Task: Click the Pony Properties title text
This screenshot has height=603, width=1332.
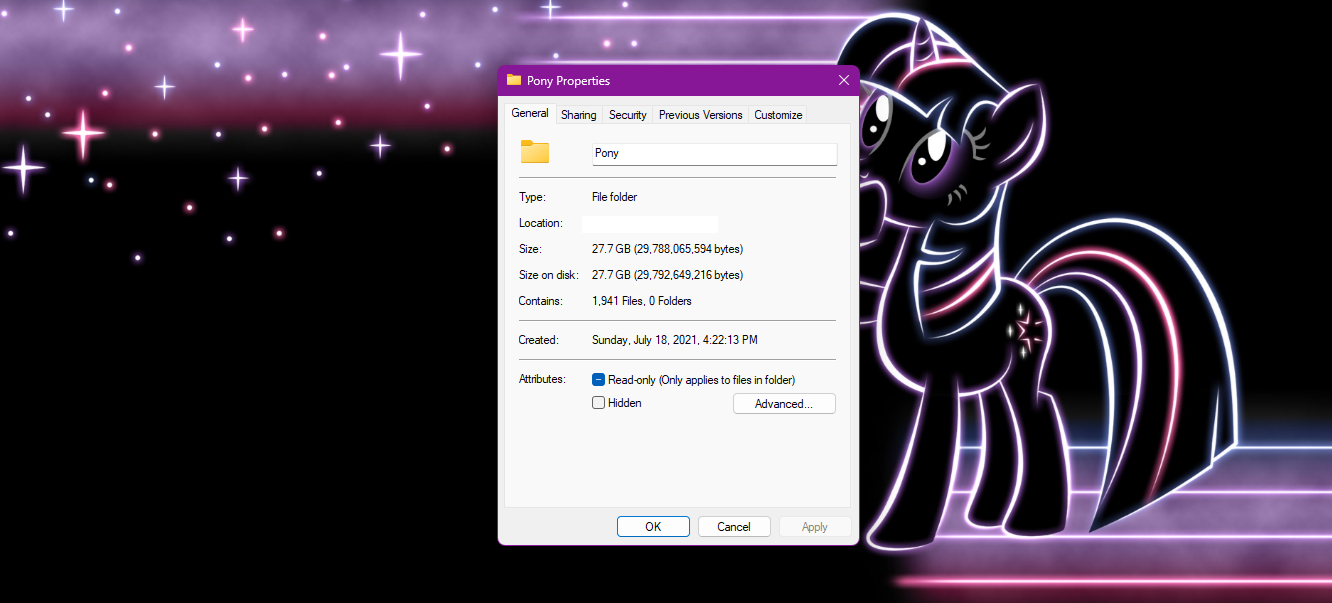Action: click(x=568, y=81)
